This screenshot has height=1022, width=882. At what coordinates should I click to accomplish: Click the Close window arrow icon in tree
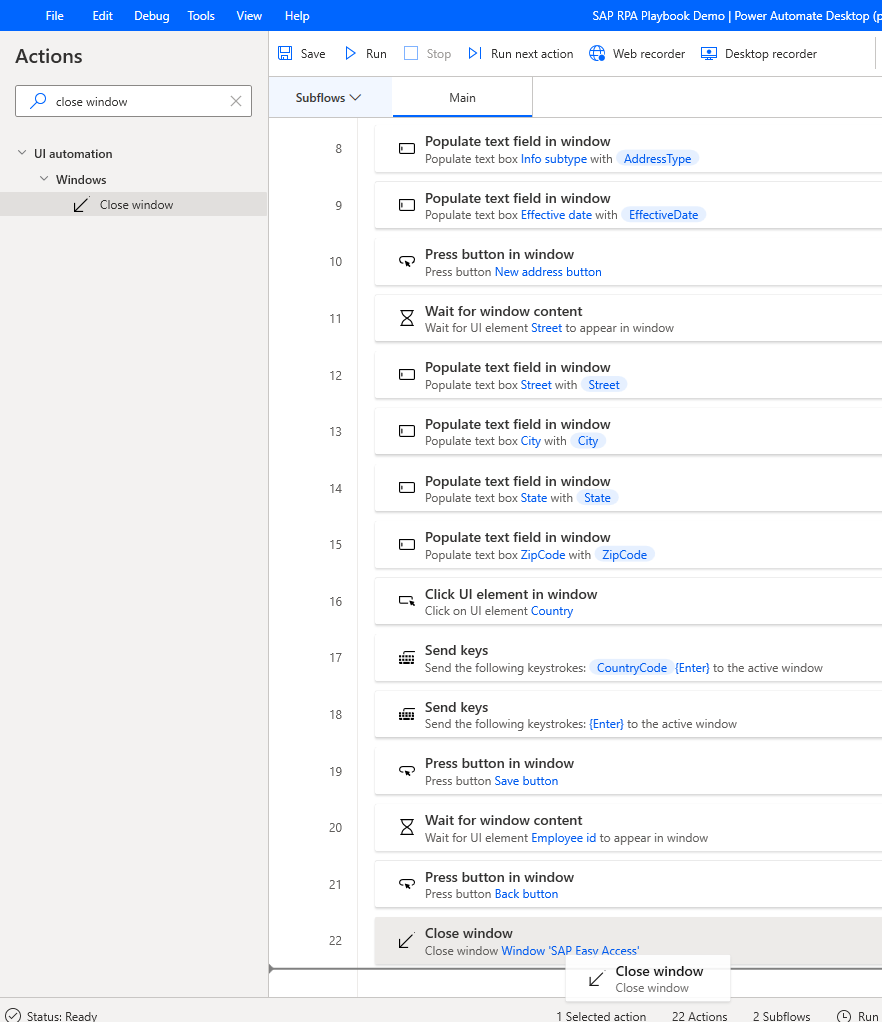pos(81,205)
